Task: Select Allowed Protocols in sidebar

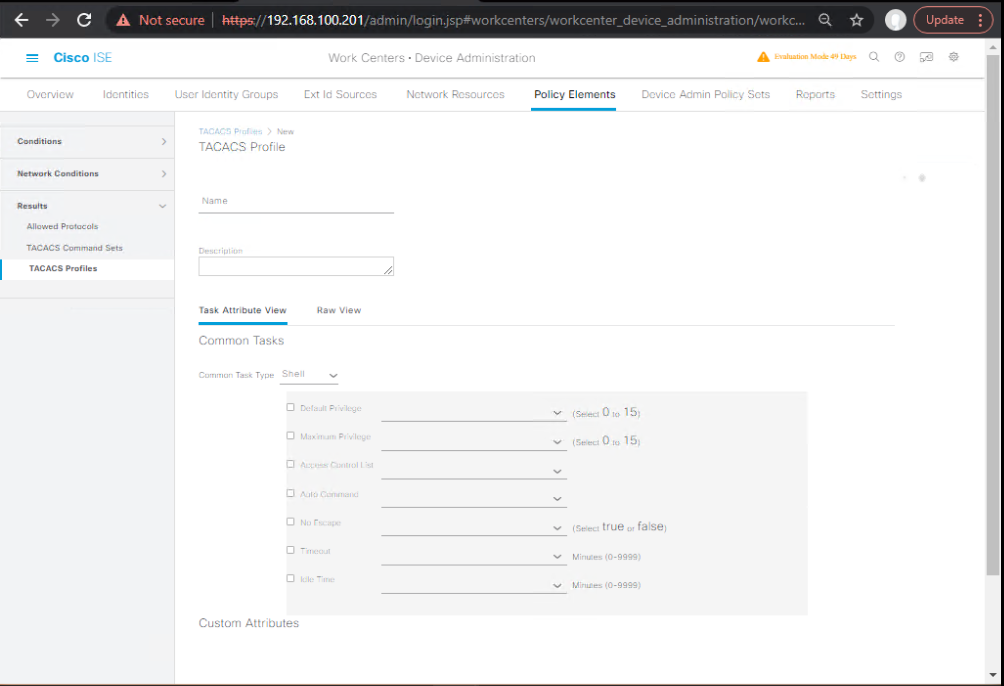Action: [x=62, y=226]
